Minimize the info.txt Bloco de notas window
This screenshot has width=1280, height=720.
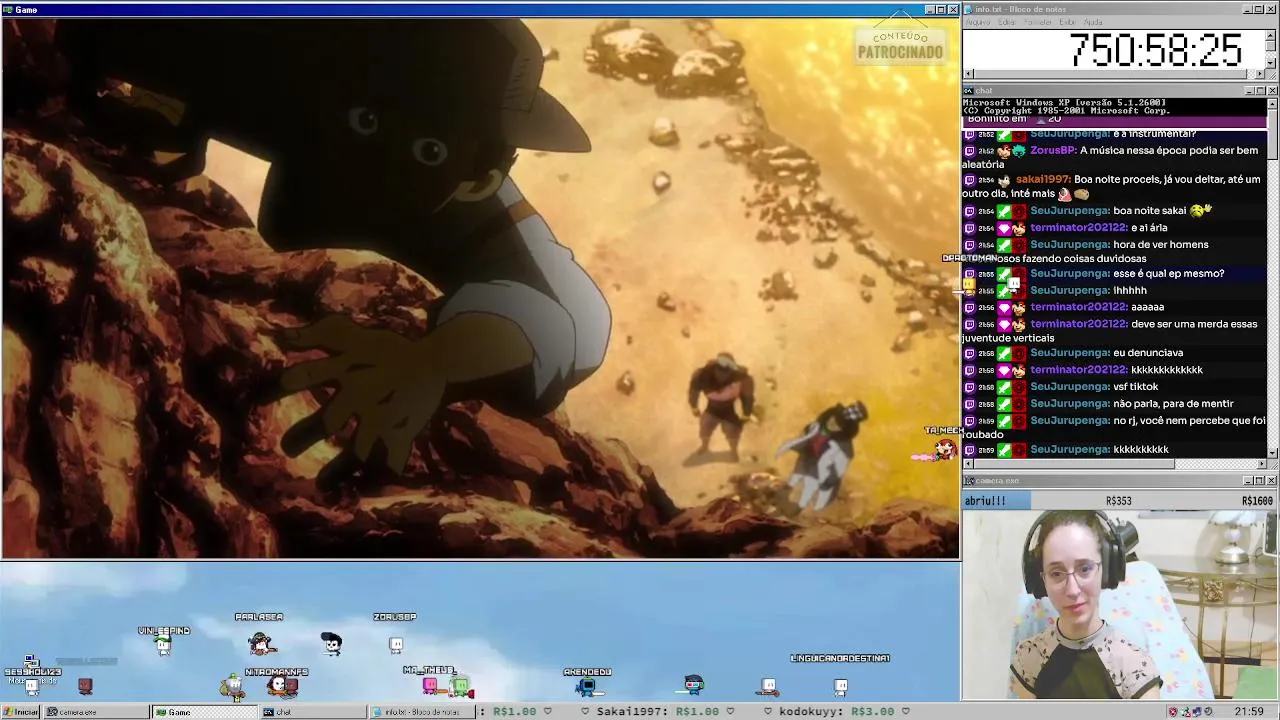1248,9
